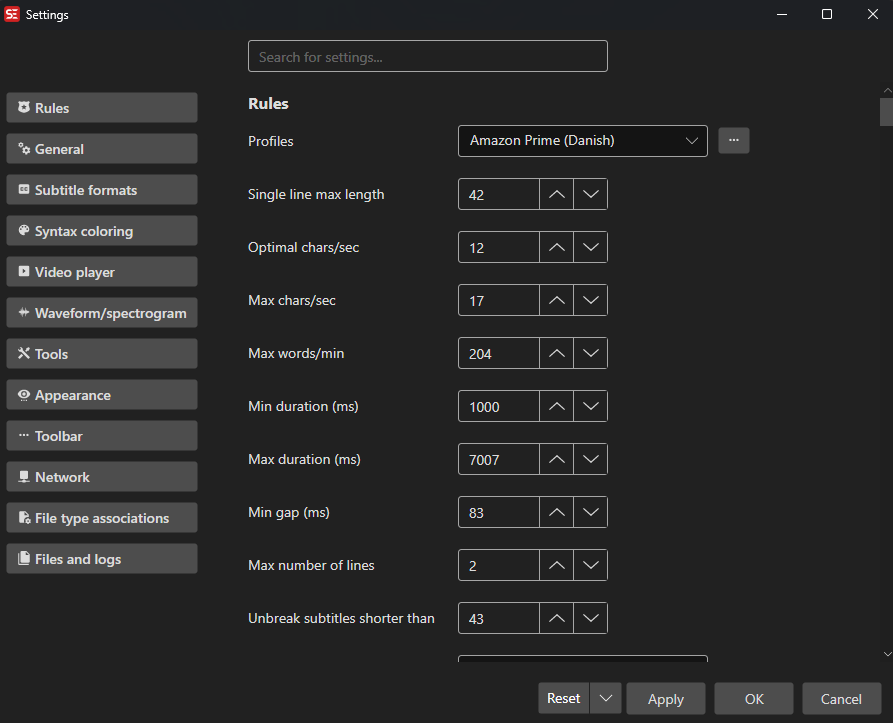Click the scrollbar down arrow
Image resolution: width=893 pixels, height=723 pixels.
click(887, 654)
